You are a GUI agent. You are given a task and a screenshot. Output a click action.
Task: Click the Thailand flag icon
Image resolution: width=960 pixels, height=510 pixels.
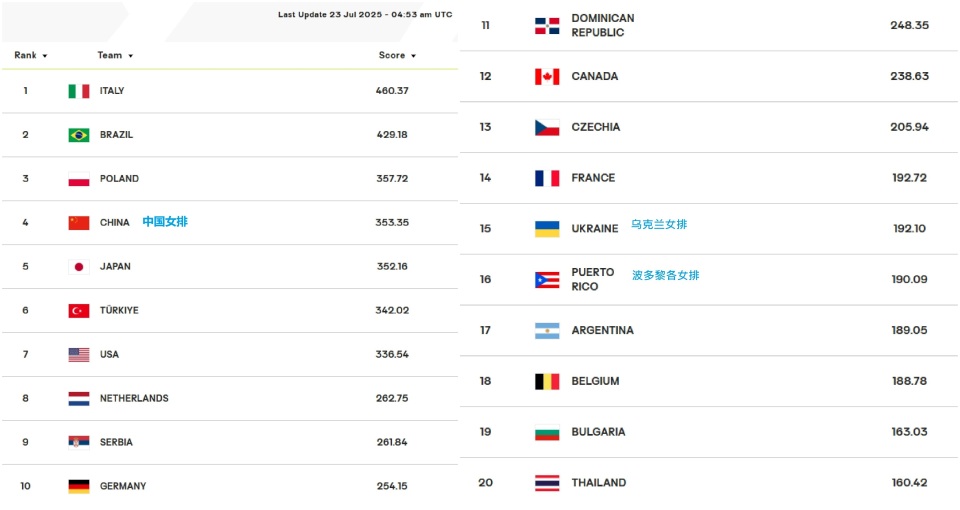pyautogui.click(x=547, y=483)
